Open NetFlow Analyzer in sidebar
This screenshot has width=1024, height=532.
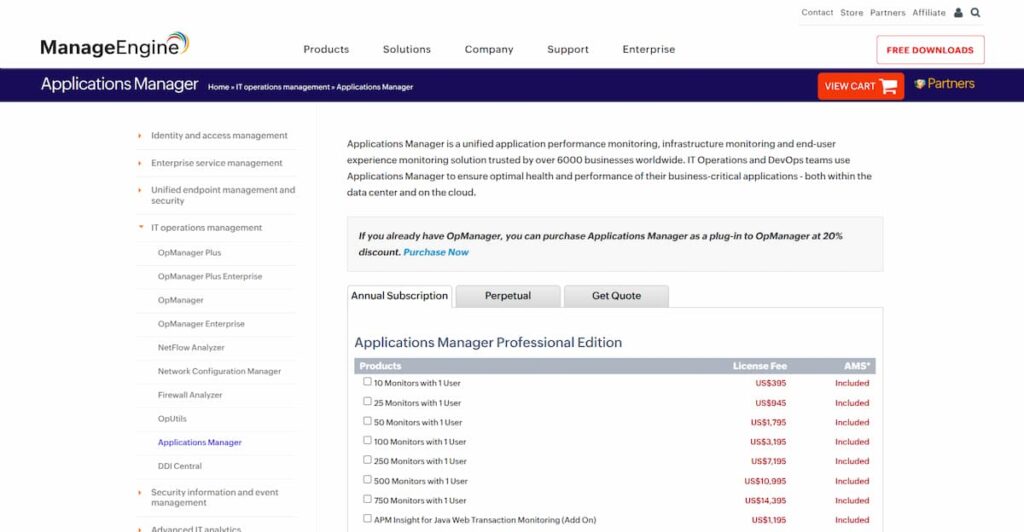tap(191, 348)
